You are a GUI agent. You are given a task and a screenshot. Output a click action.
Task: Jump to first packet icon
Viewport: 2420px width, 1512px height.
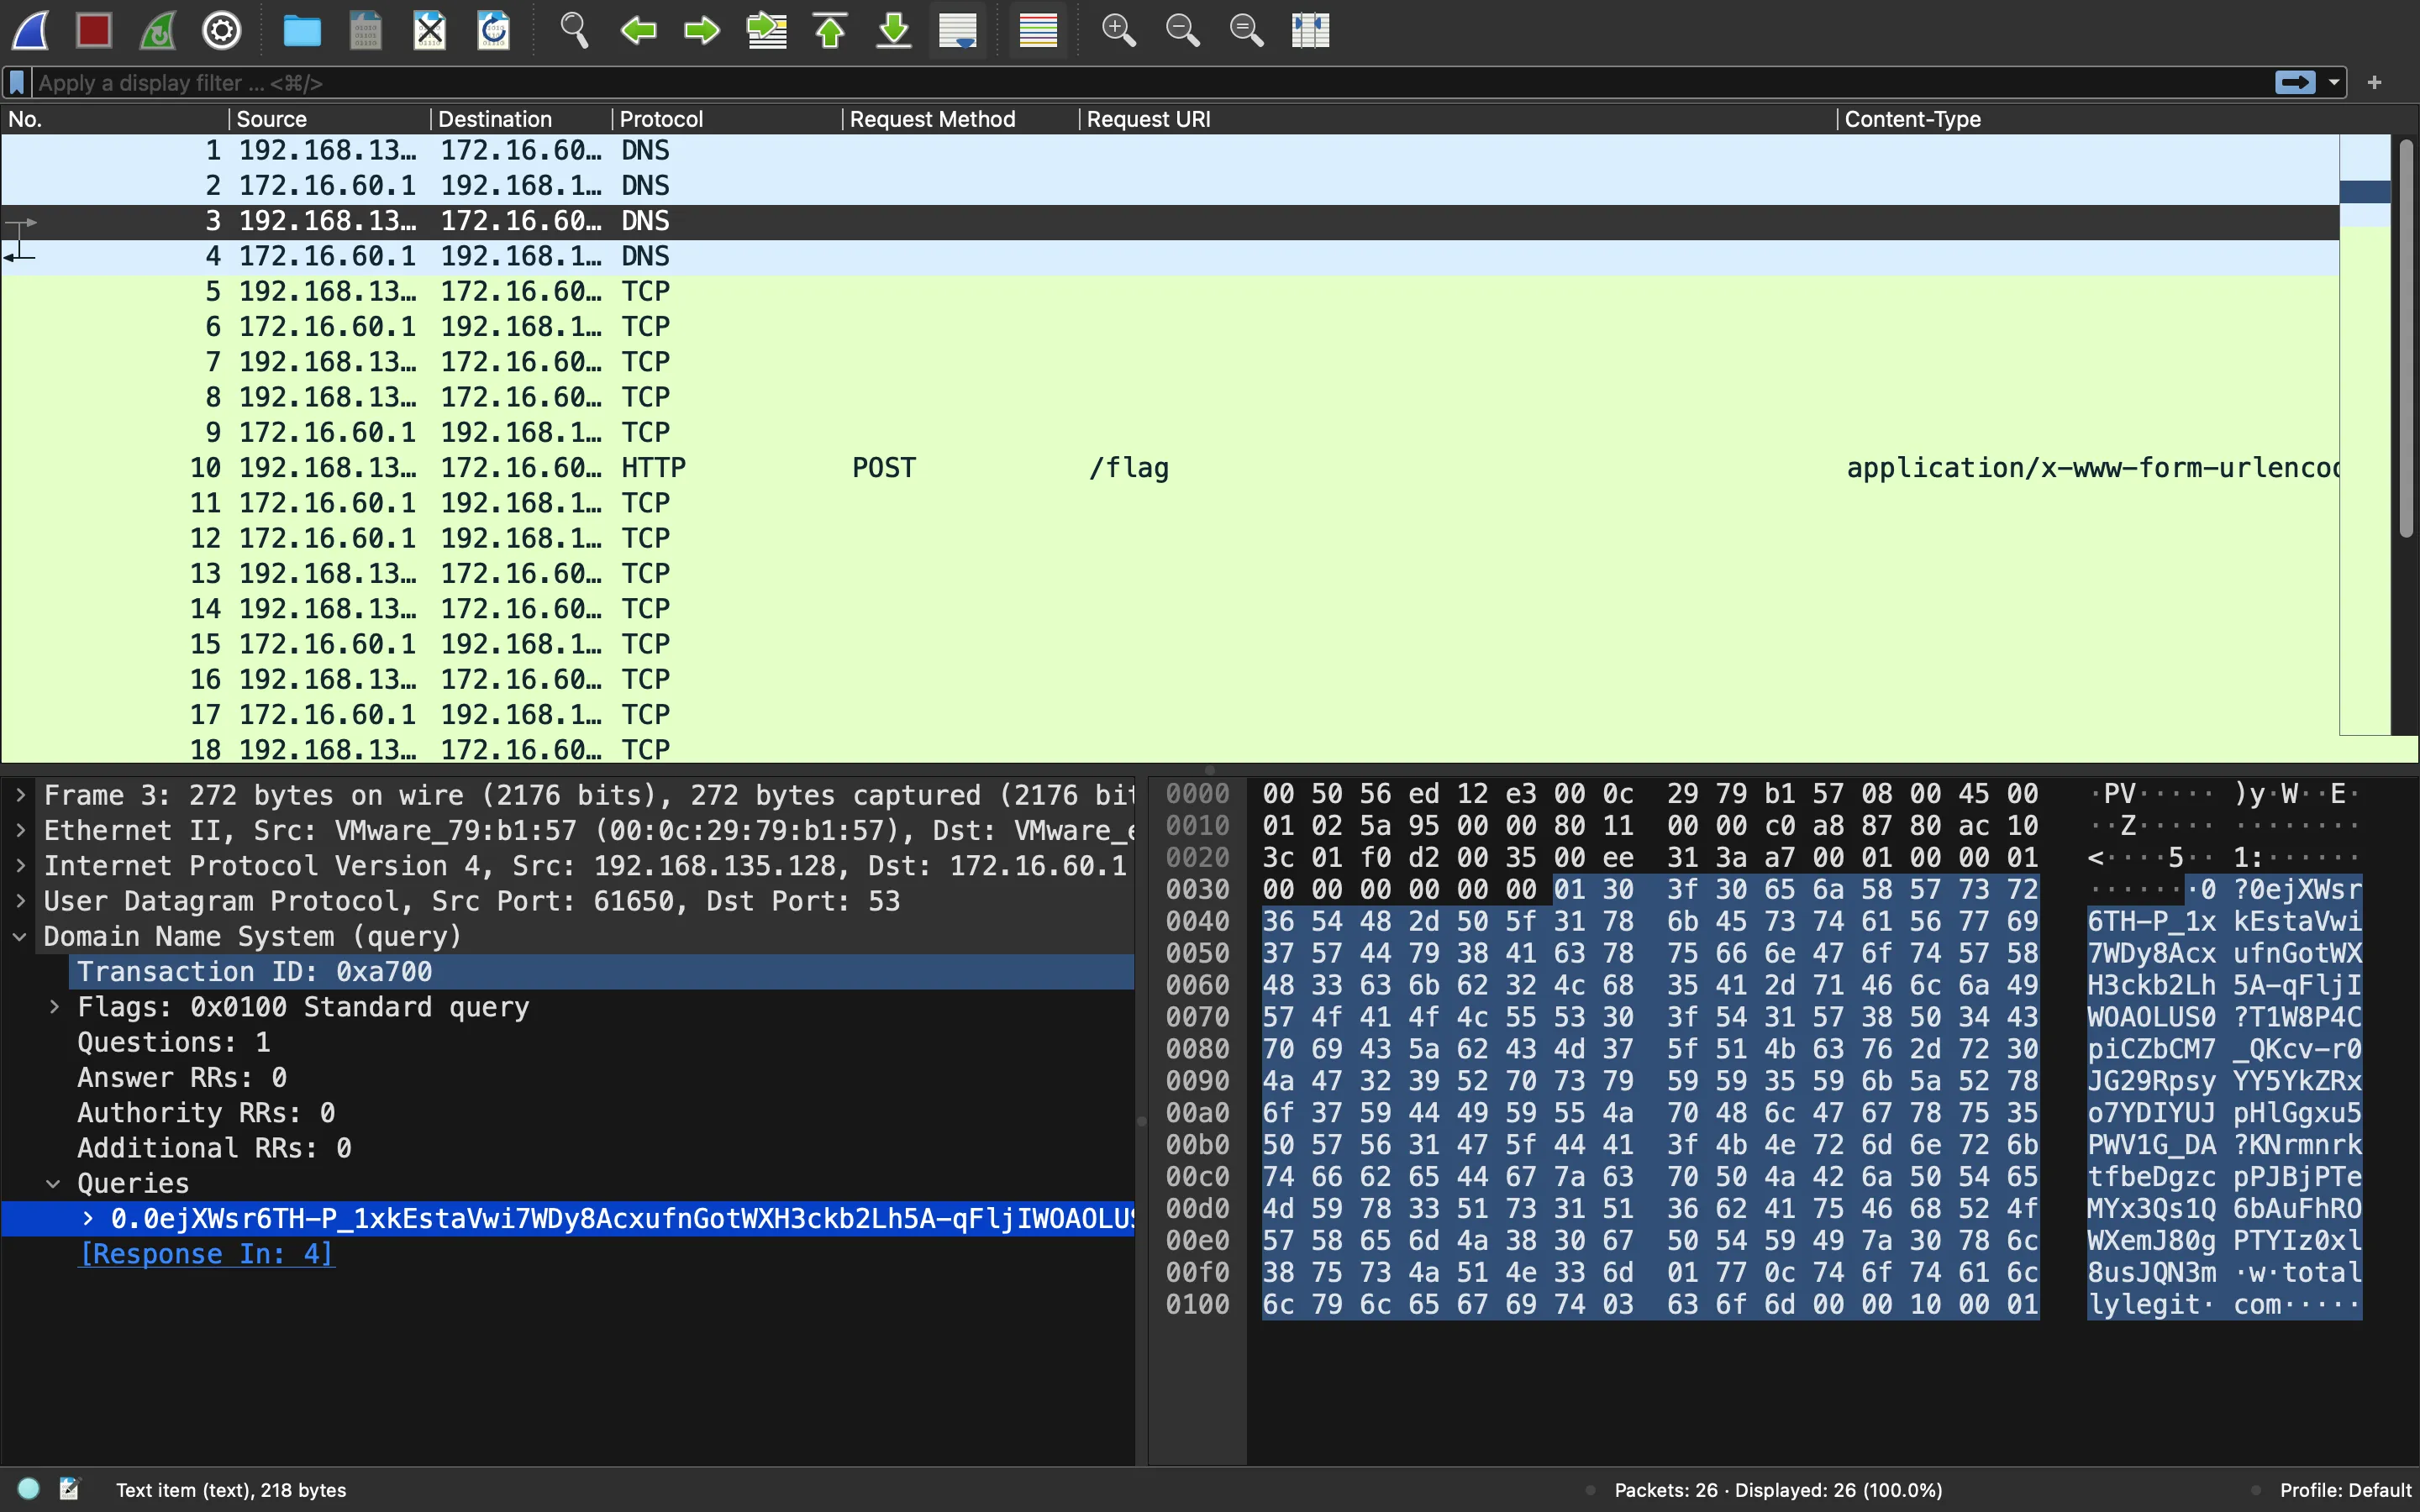click(x=830, y=30)
